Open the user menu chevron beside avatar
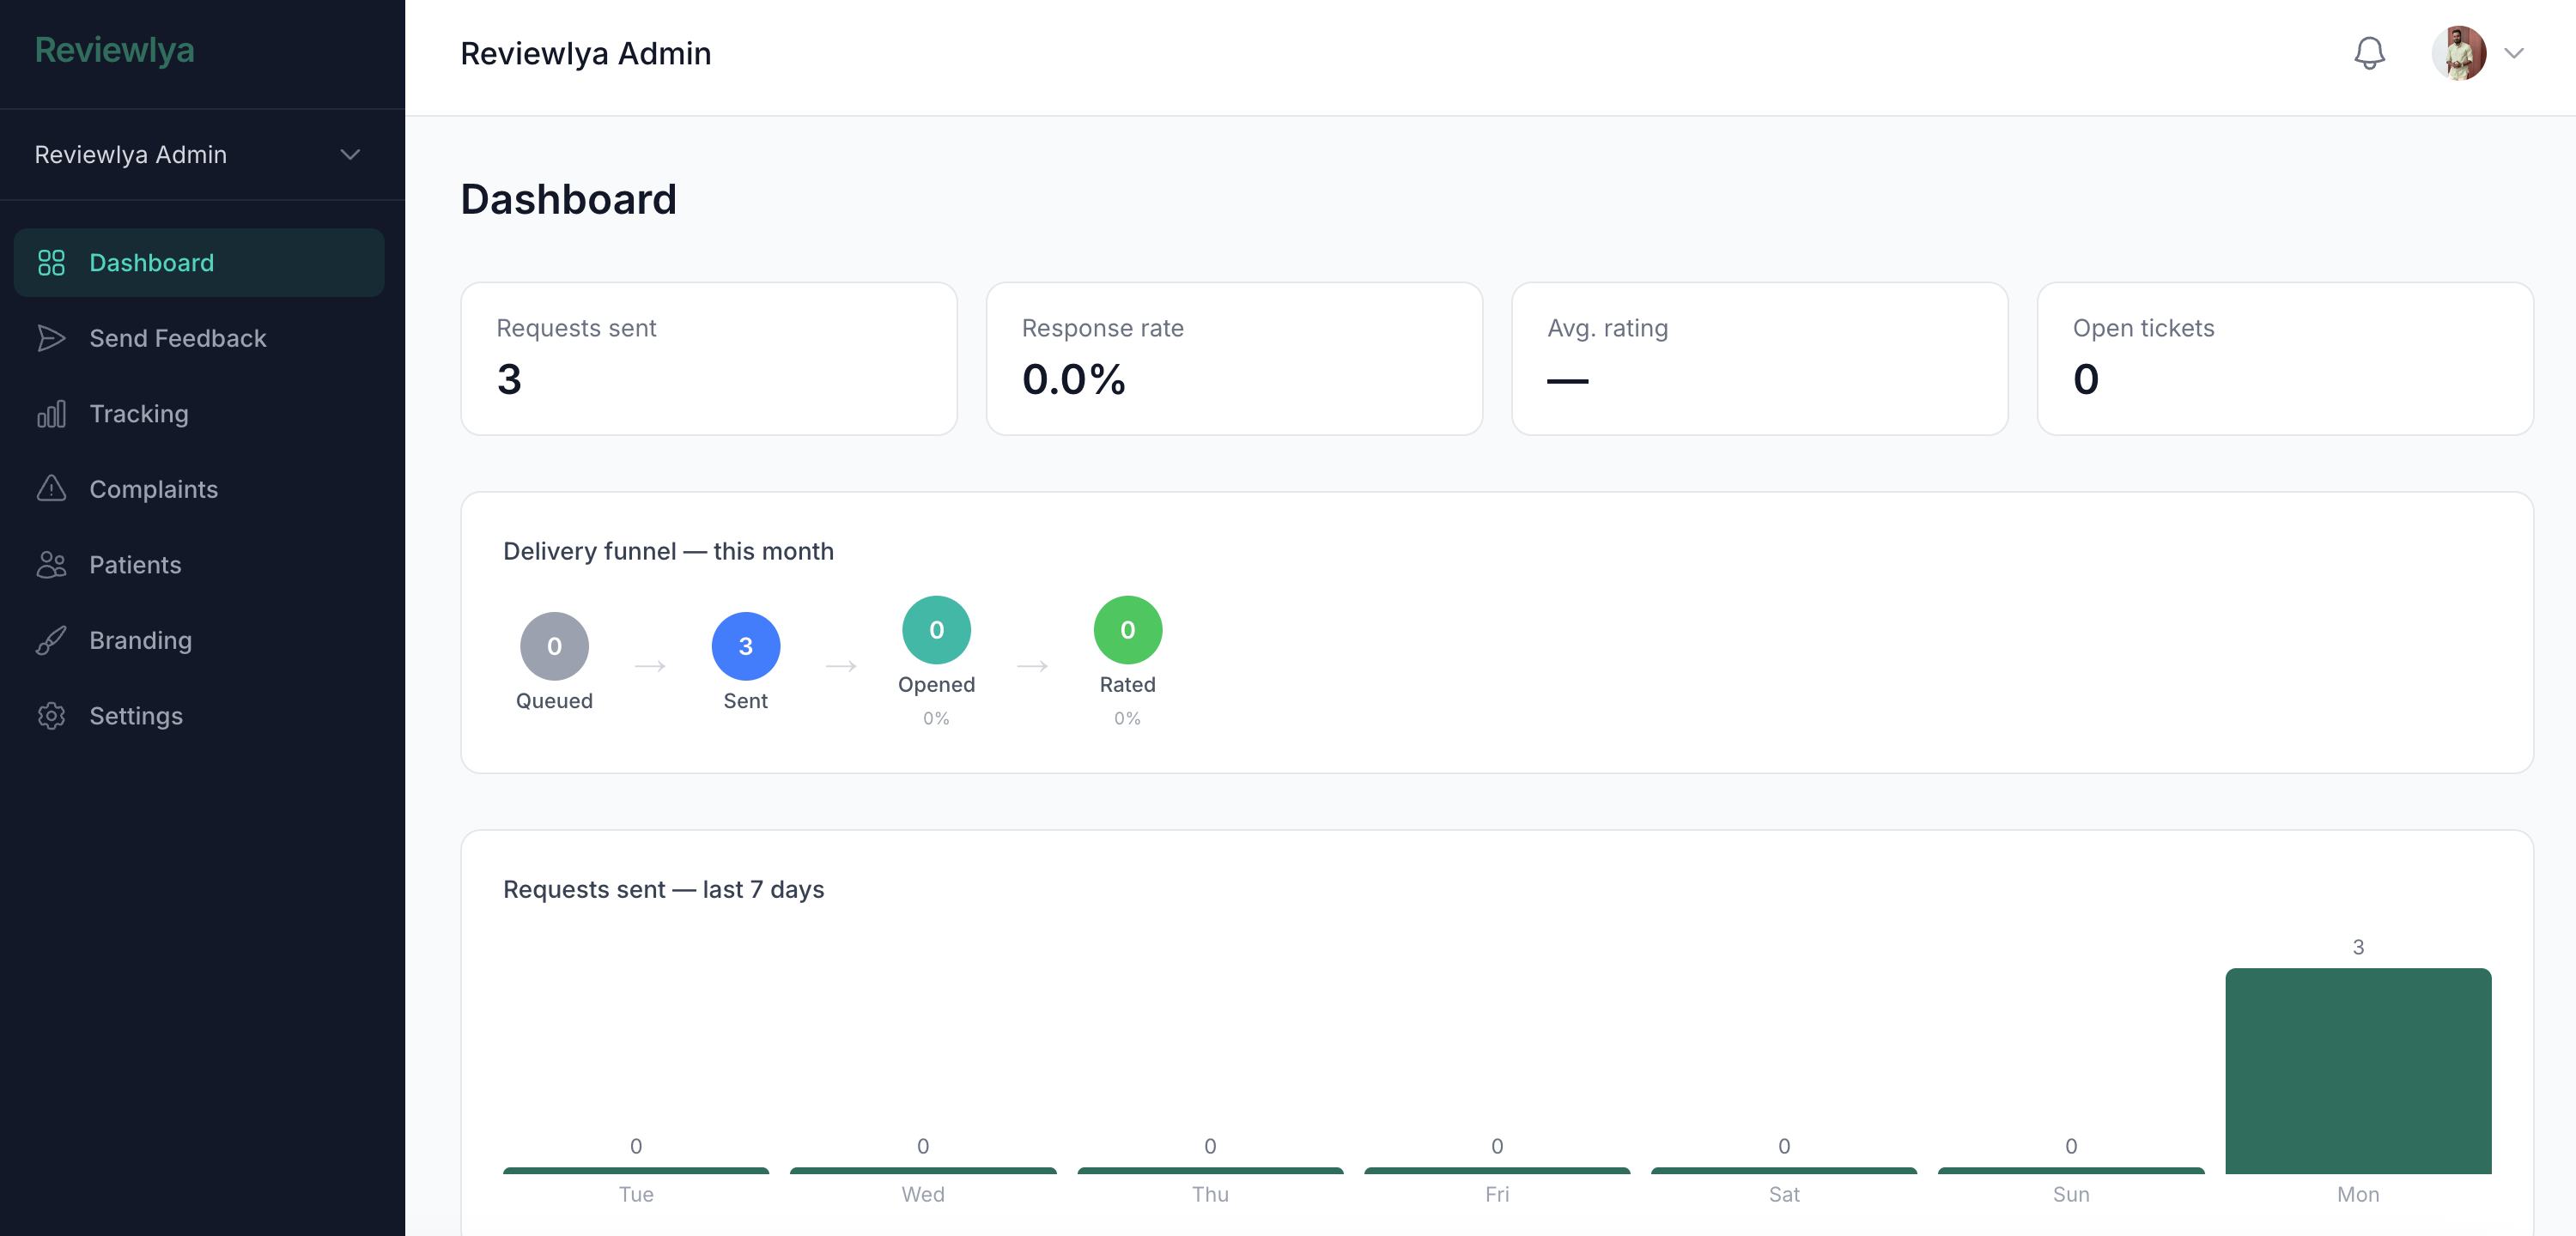 [2513, 53]
